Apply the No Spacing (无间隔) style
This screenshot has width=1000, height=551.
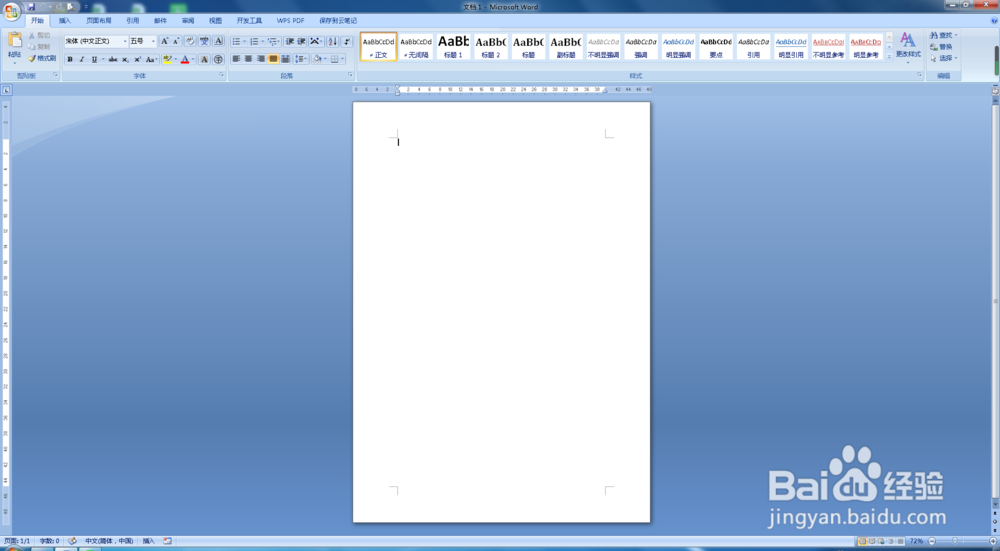pos(416,47)
